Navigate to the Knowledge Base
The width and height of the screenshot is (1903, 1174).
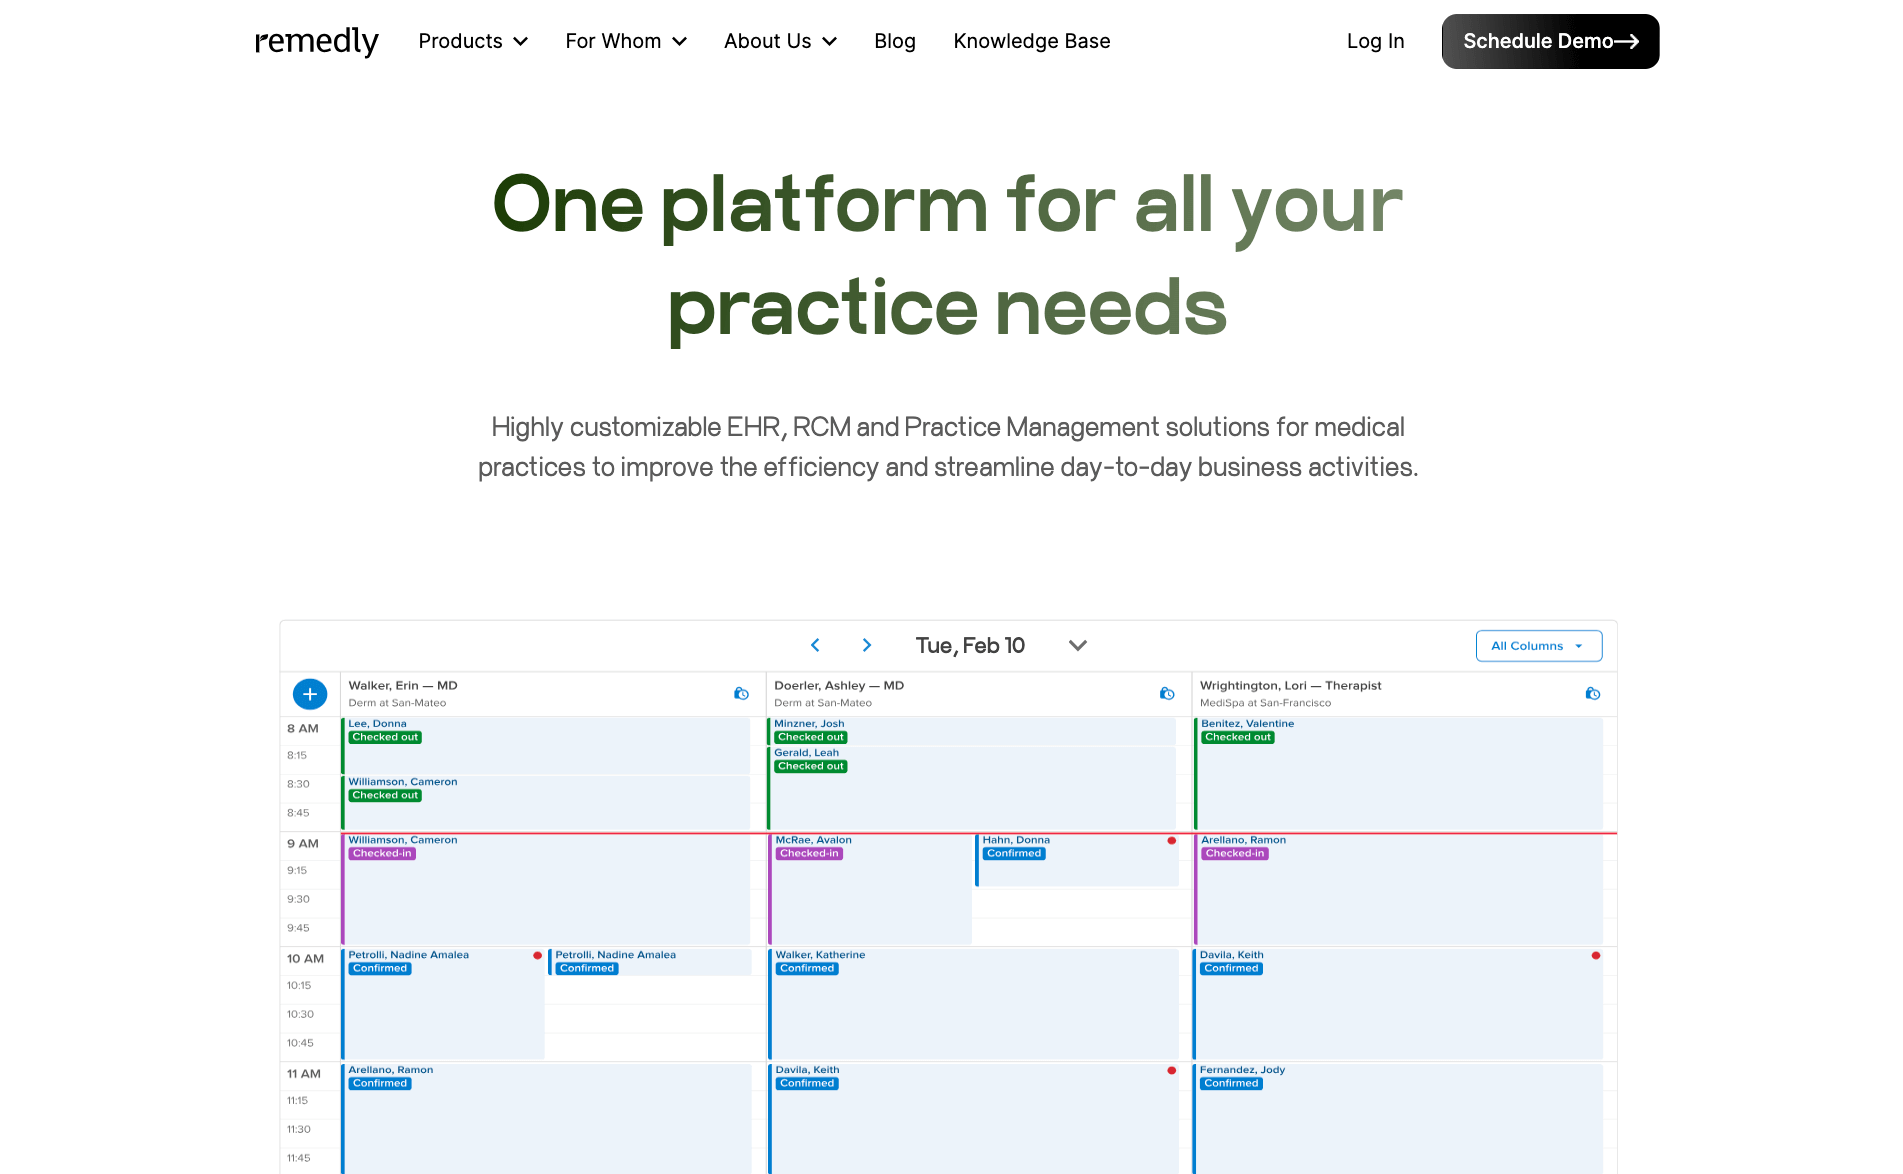coord(1031,41)
